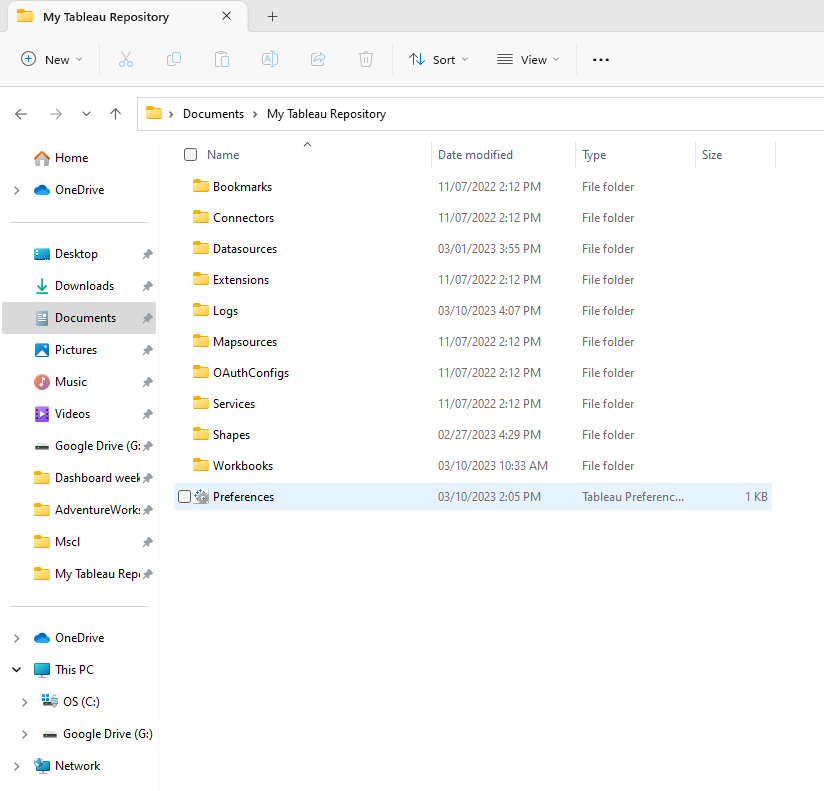Viewport: 824px width, 791px height.
Task: Click the Copy icon in toolbar
Action: [174, 60]
